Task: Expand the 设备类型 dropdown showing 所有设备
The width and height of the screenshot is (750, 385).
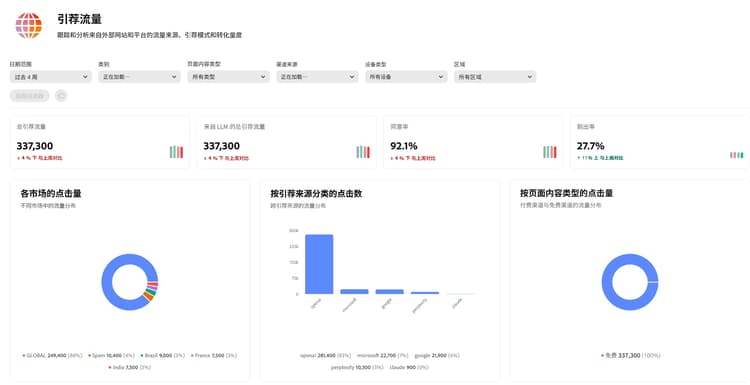Action: [406, 77]
